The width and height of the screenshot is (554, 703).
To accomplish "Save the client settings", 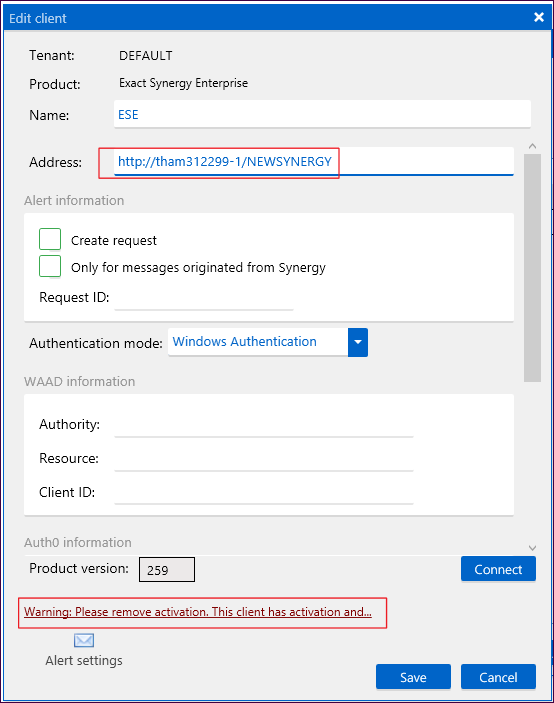I will 413,677.
